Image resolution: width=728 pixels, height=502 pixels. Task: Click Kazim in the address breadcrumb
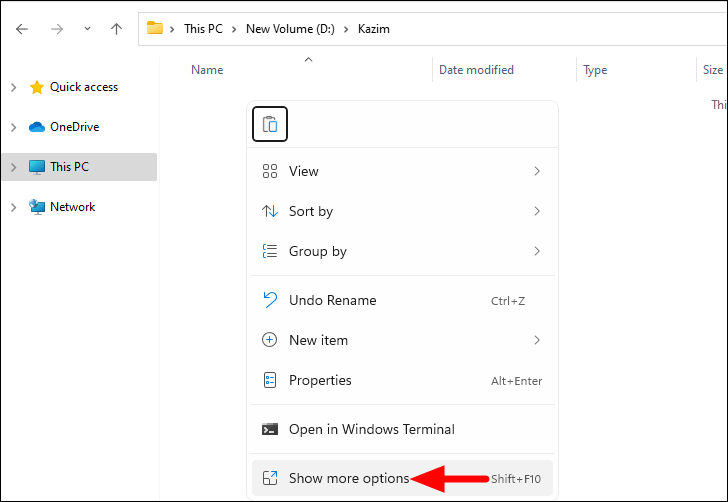(x=373, y=29)
